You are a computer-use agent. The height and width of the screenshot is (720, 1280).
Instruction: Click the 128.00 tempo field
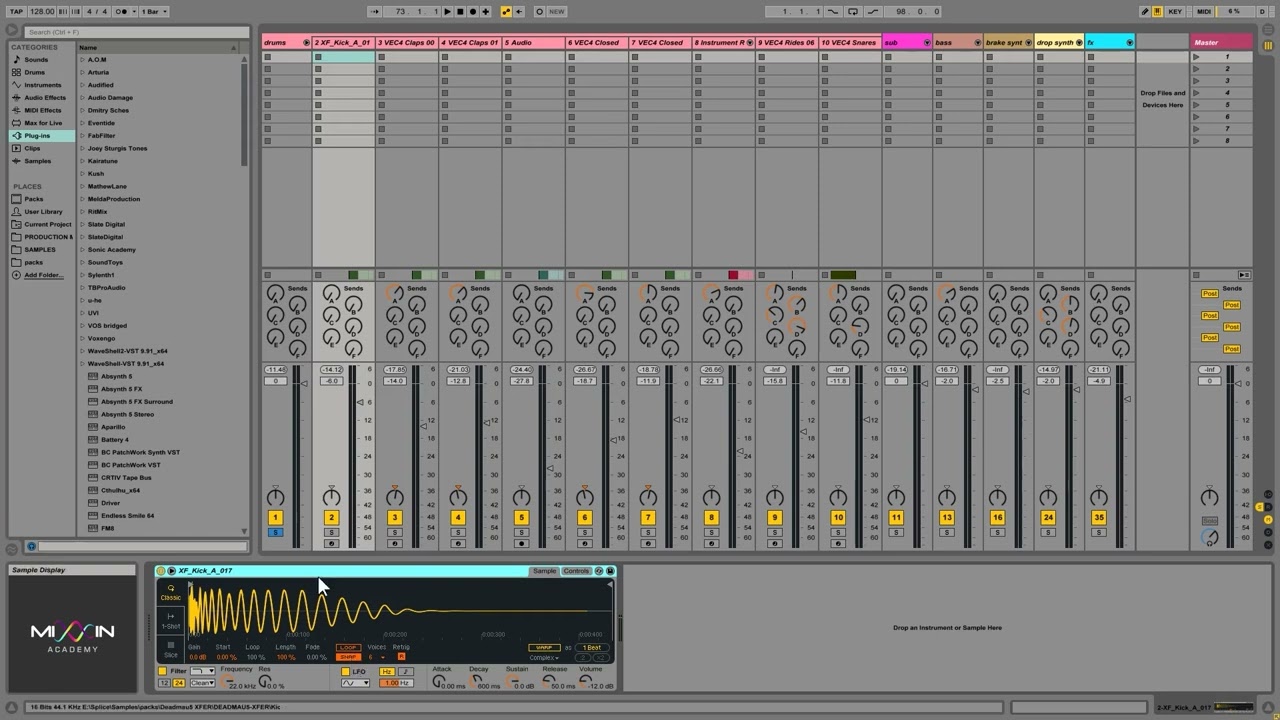pyautogui.click(x=42, y=11)
